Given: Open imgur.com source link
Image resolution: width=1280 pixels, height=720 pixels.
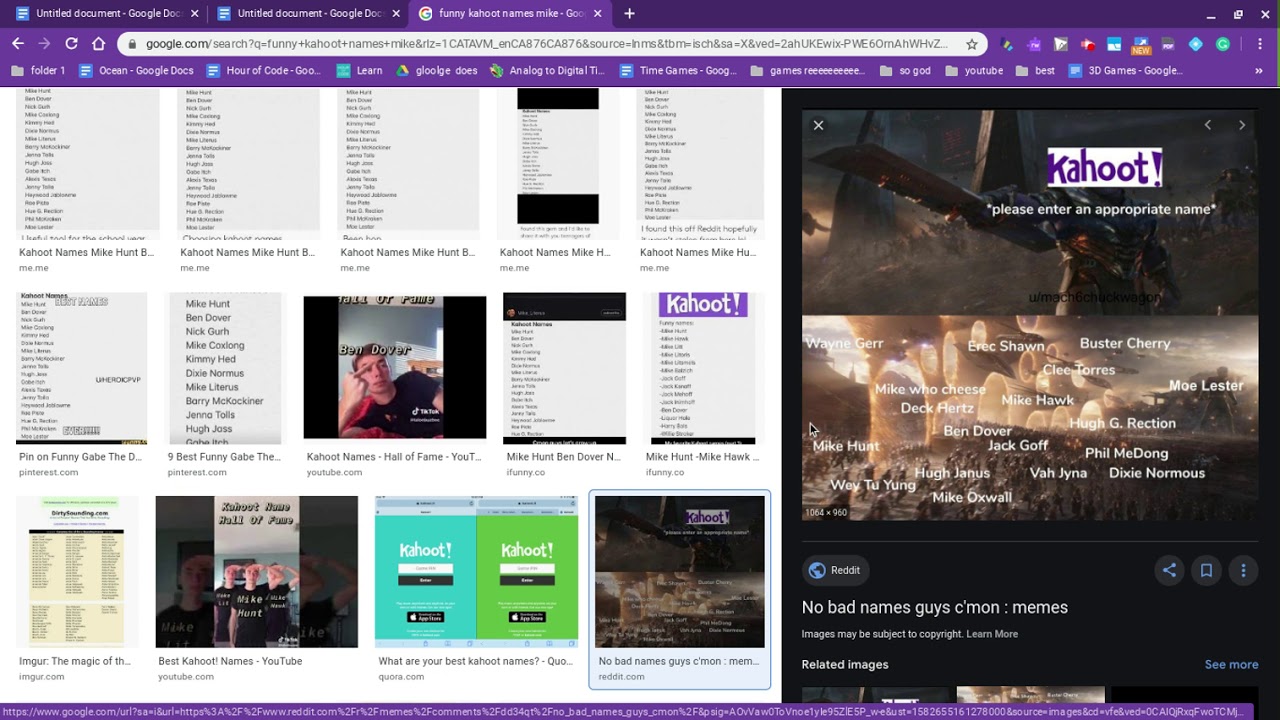Looking at the screenshot, I should pyautogui.click(x=41, y=676).
